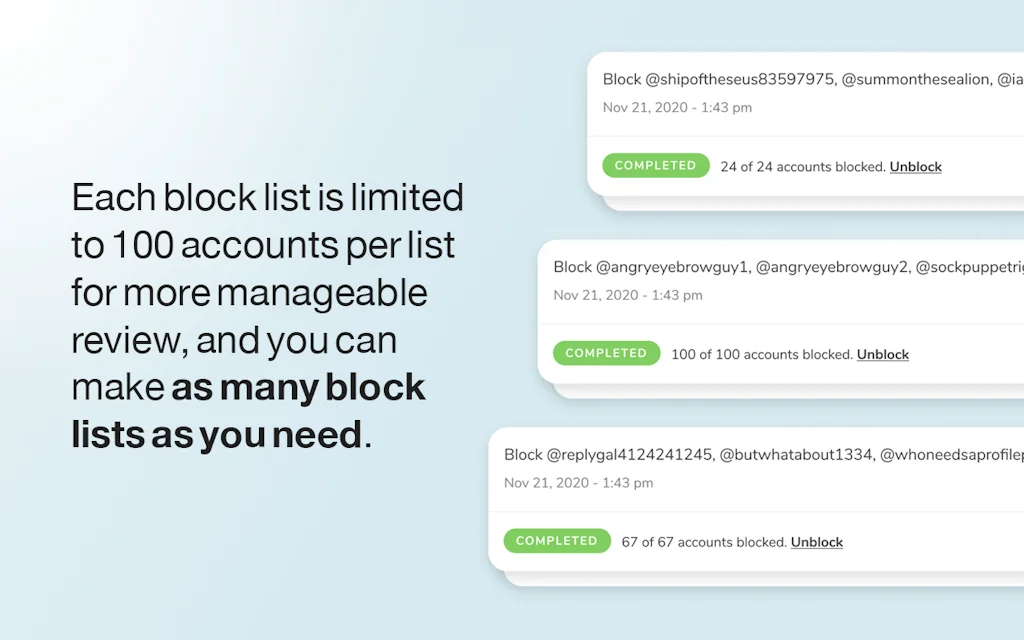Viewport: 1024px width, 640px height.
Task: Click the timestamp on the top block card
Action: tap(678, 107)
